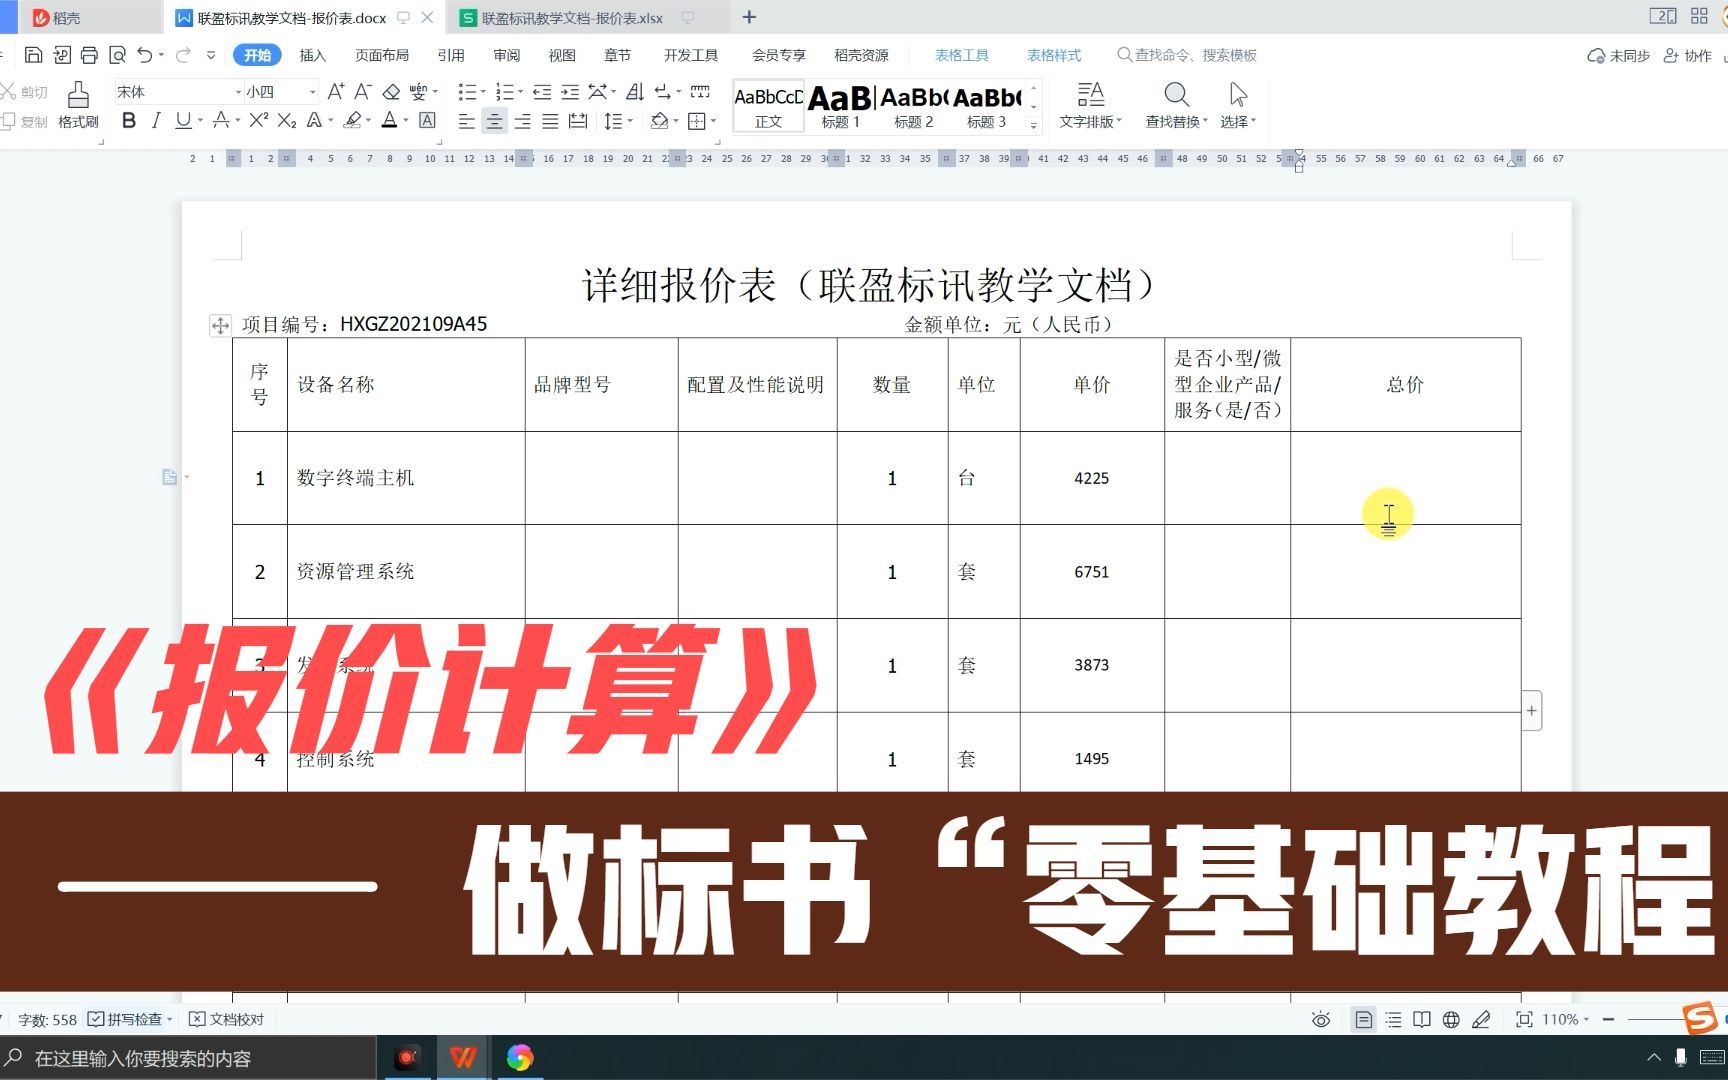1728x1080 pixels.
Task: Apply italic formatting
Action: pyautogui.click(x=156, y=121)
